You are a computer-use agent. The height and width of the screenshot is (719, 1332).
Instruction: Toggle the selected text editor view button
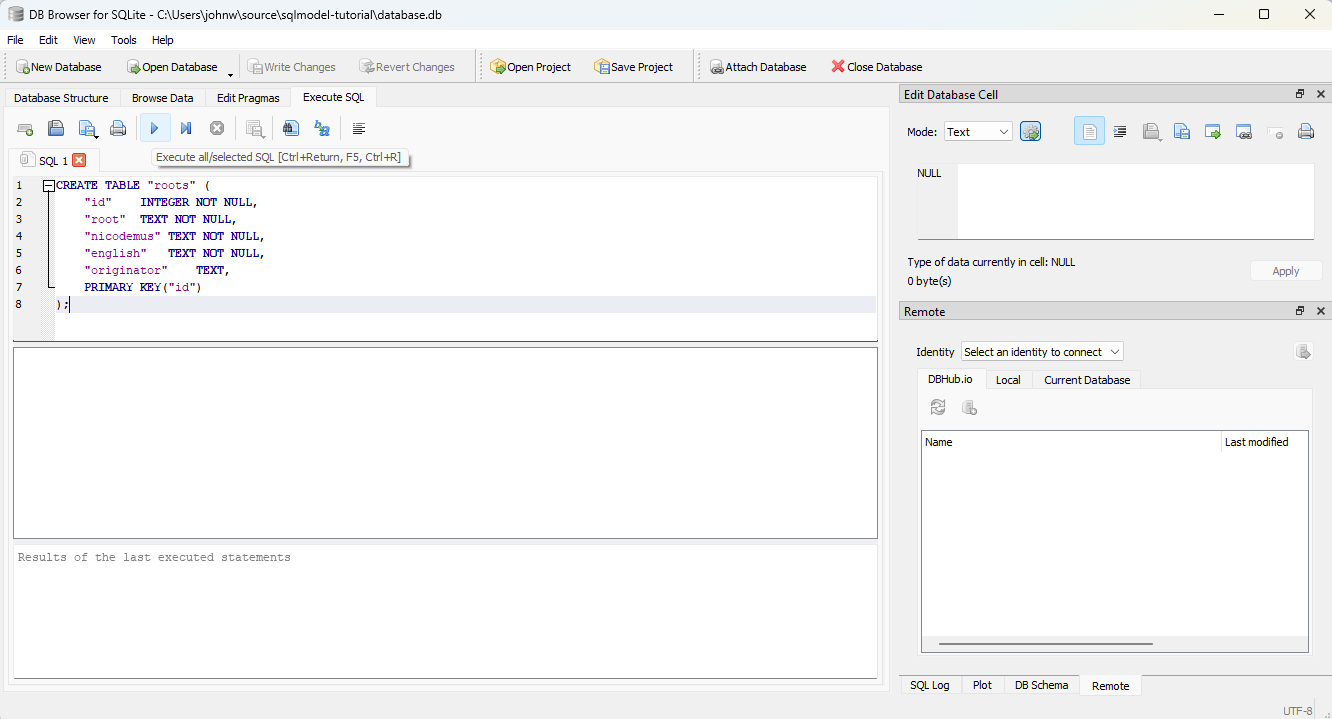[x=1089, y=131]
